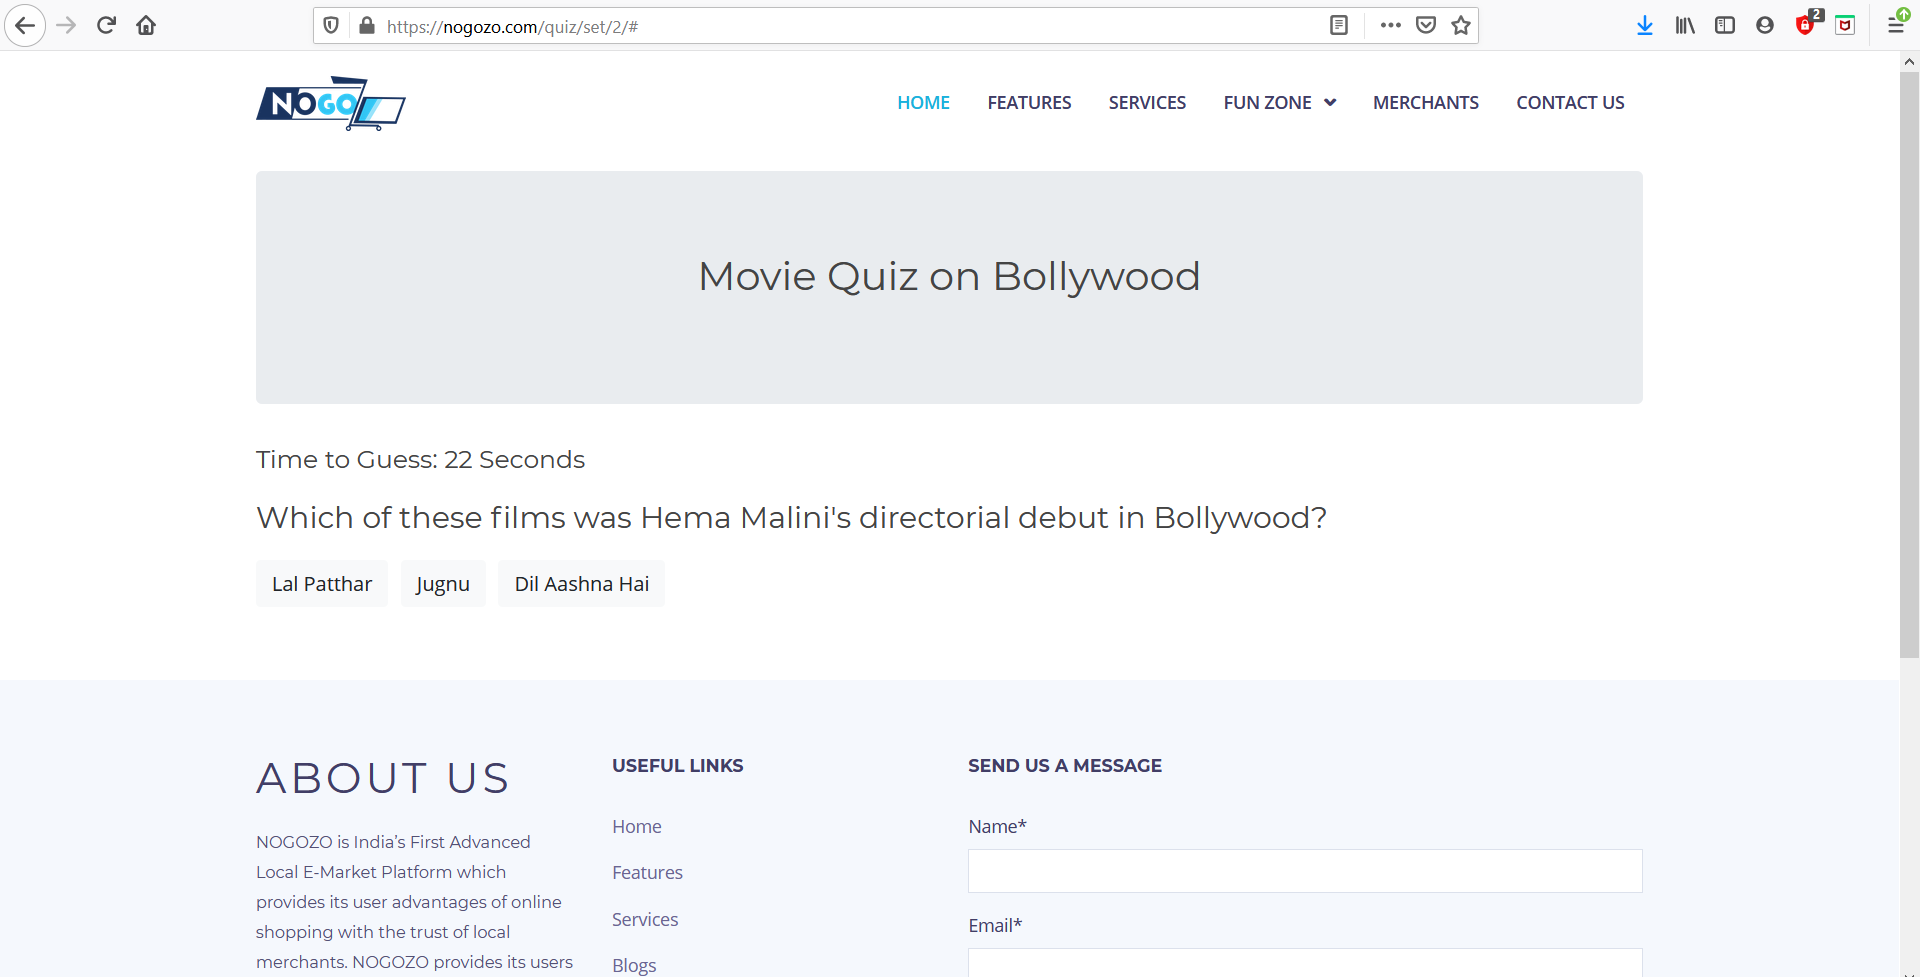Screen dimensions: 1920x977
Task: Open the Home footer link
Action: tap(637, 827)
